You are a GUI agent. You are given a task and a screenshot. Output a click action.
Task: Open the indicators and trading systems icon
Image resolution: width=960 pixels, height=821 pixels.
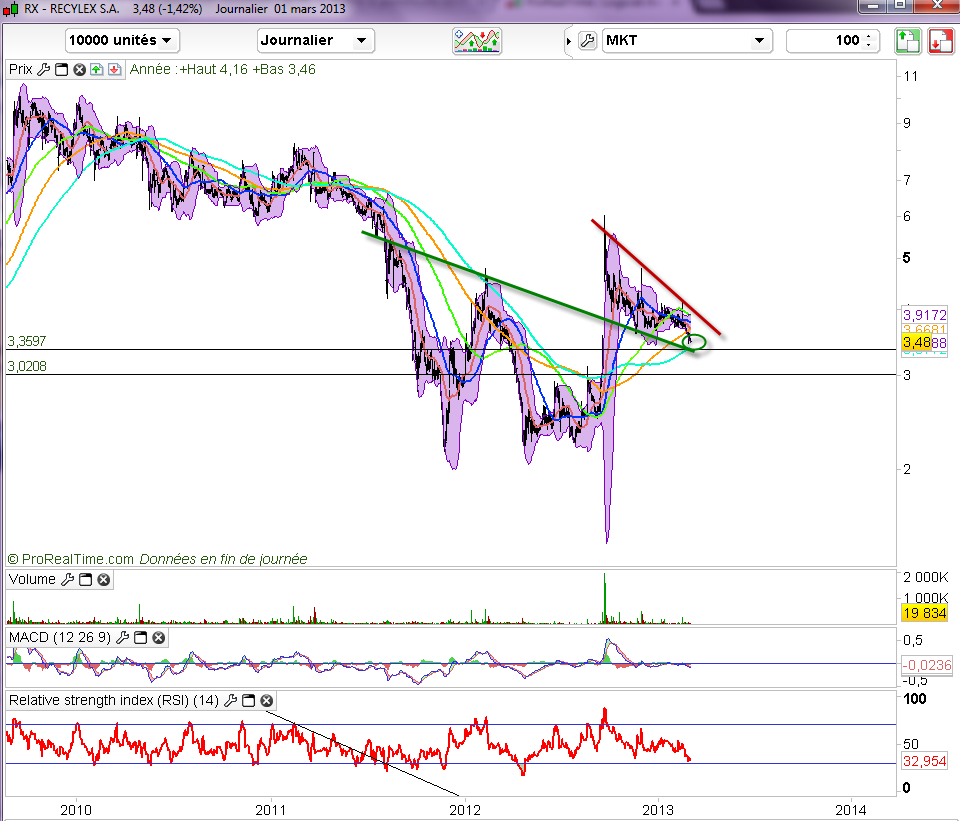pyautogui.click(x=477, y=41)
